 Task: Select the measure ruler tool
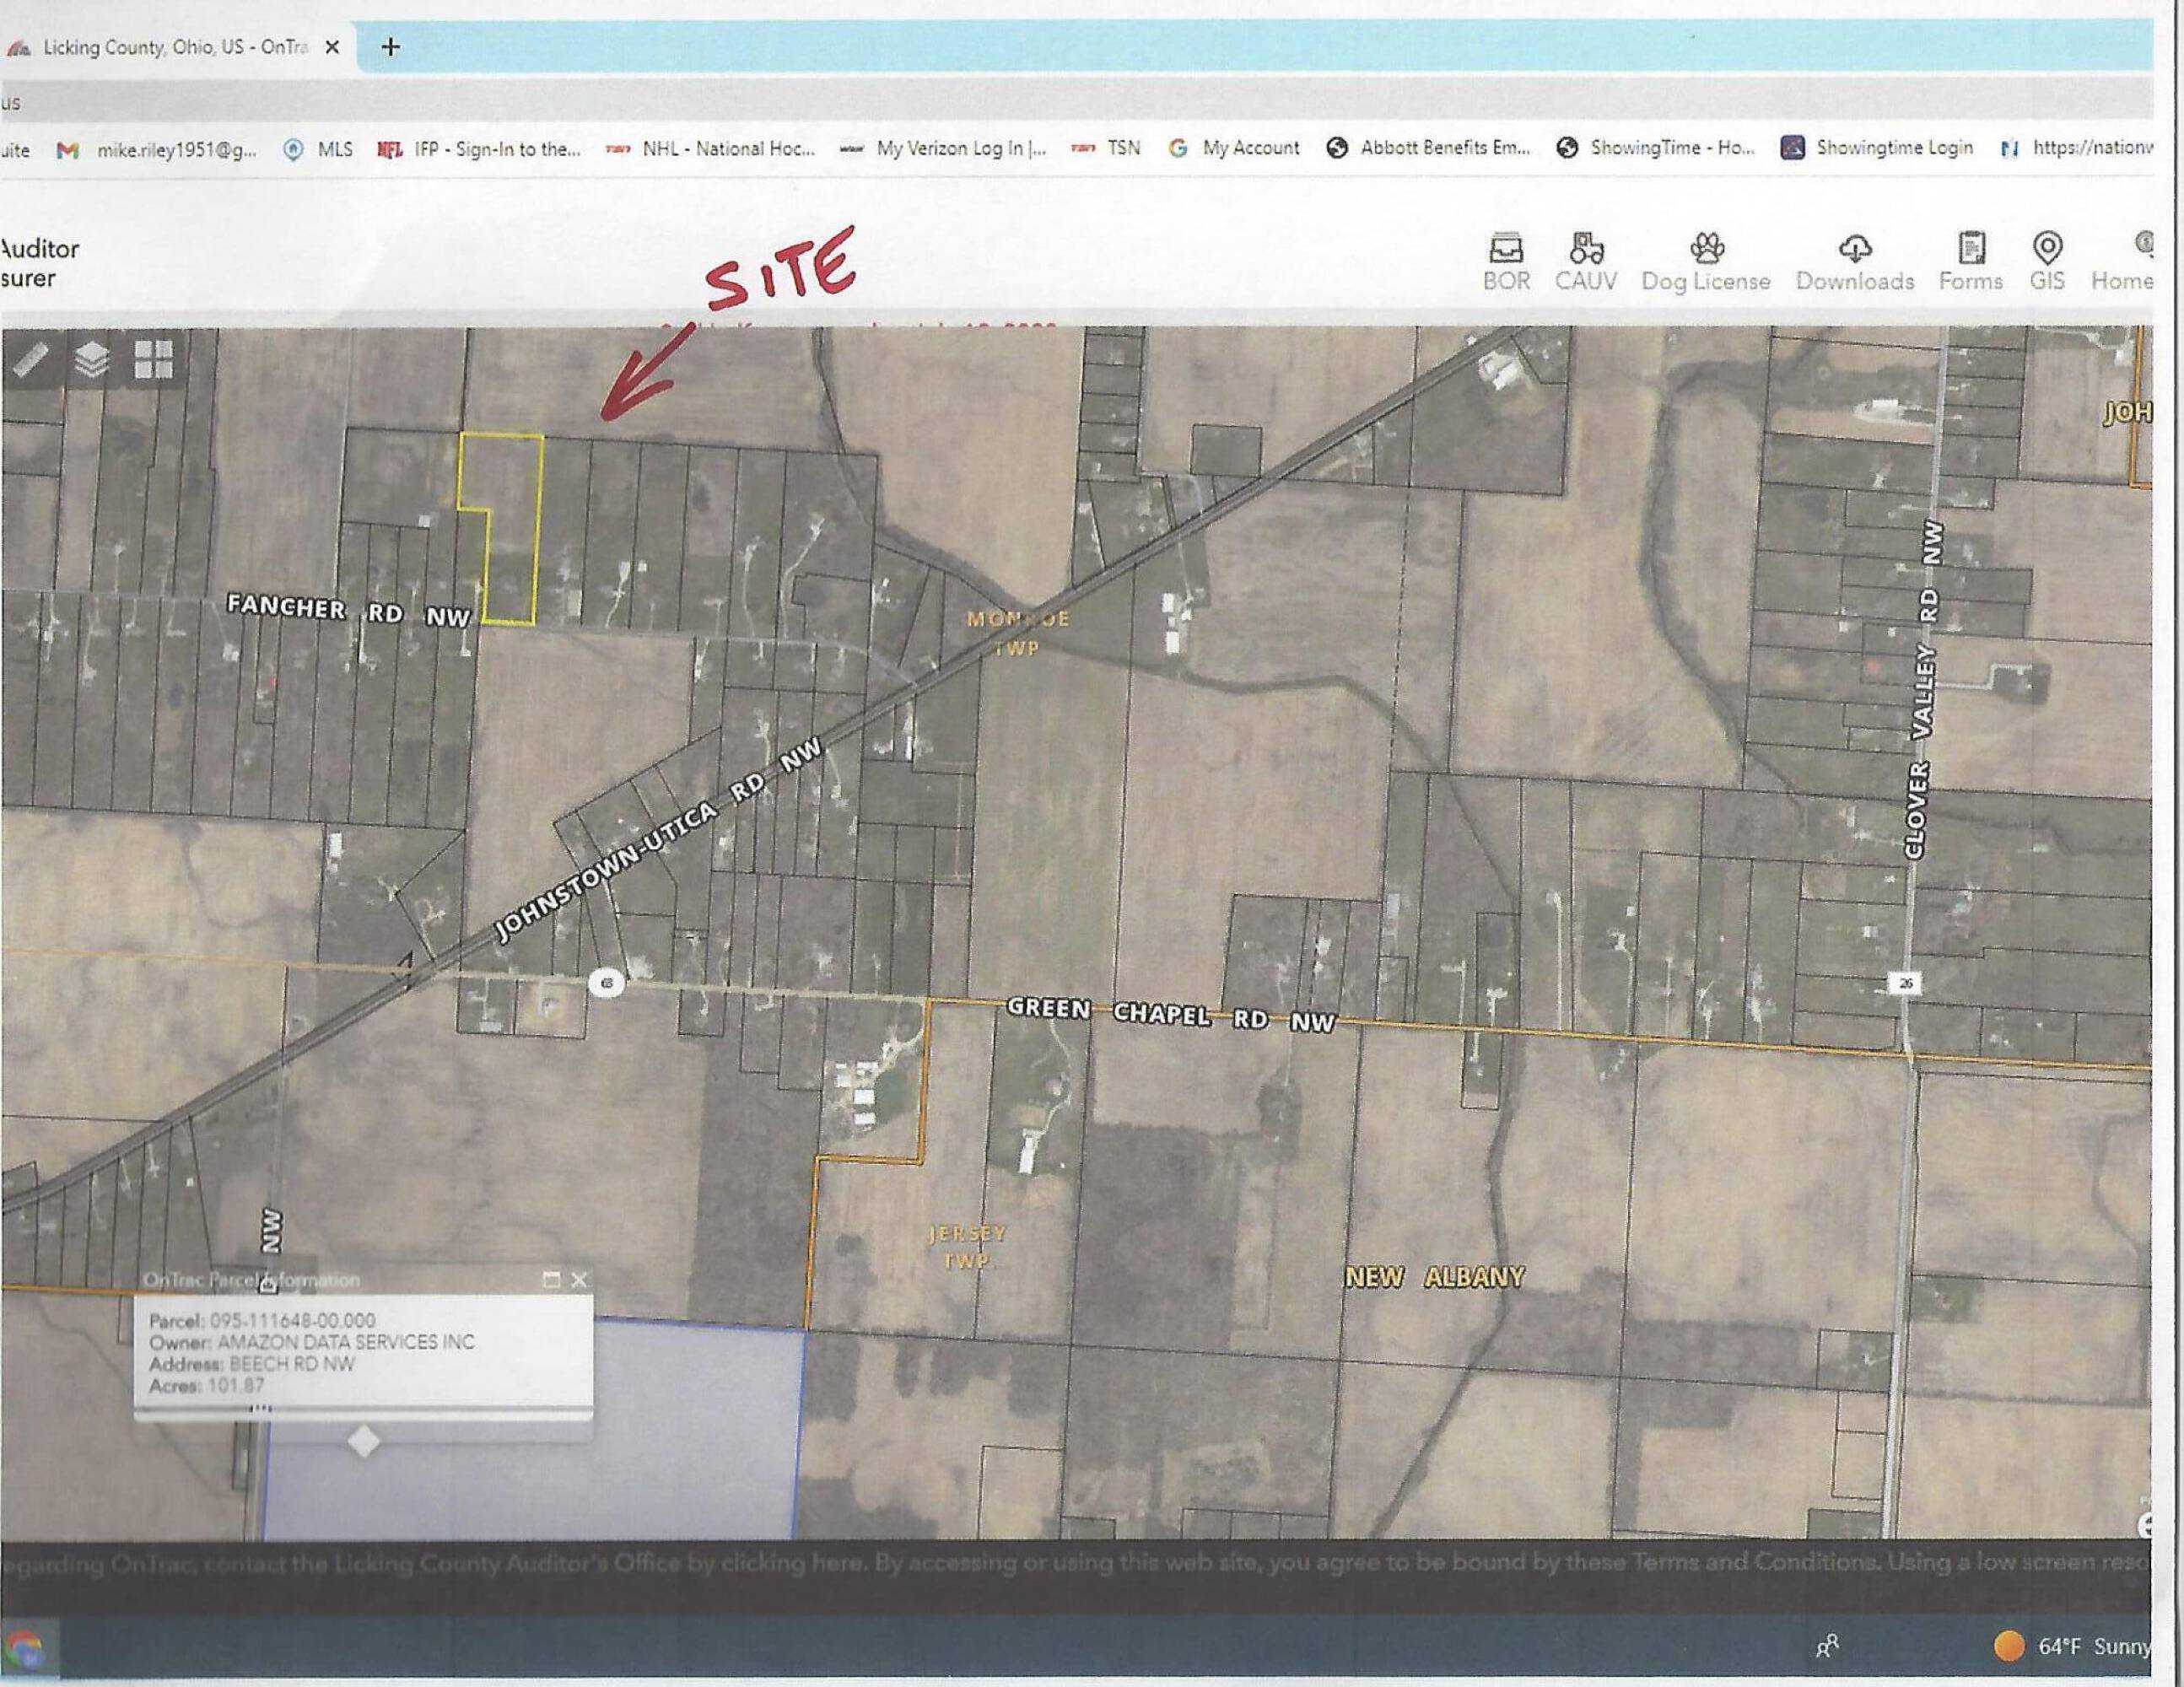click(x=31, y=360)
